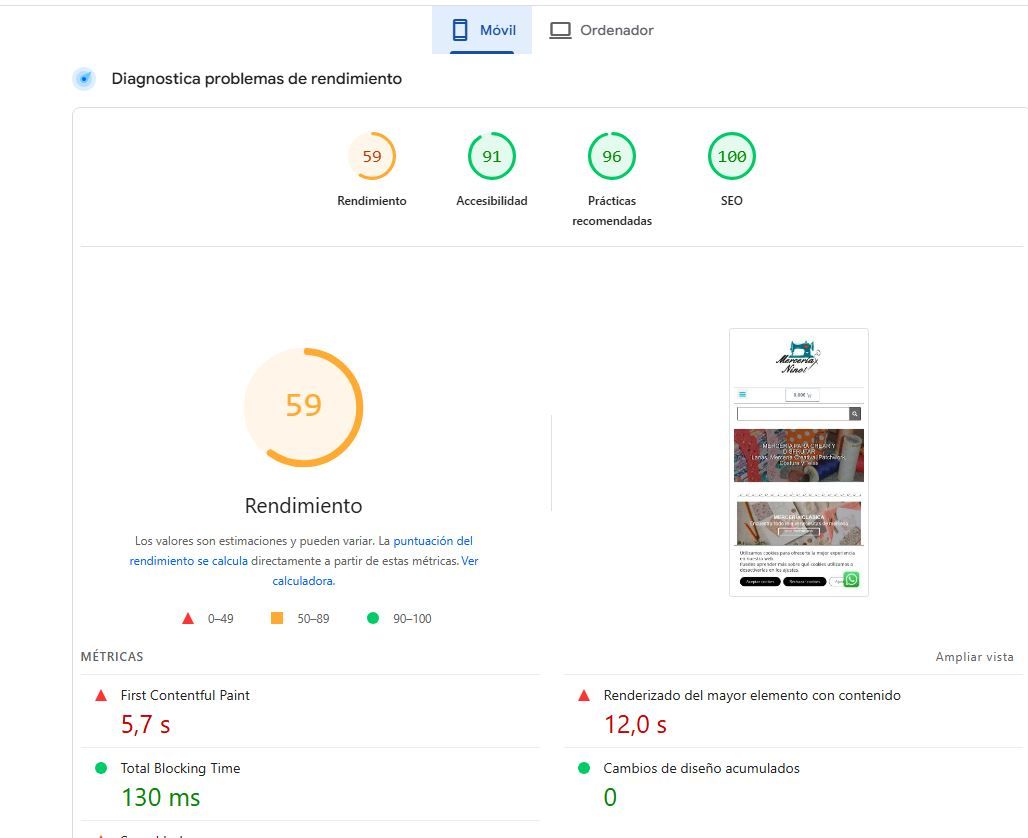This screenshot has width=1028, height=838.
Task: Click green circle beside Cambios de diseño acumulados
Action: [584, 768]
